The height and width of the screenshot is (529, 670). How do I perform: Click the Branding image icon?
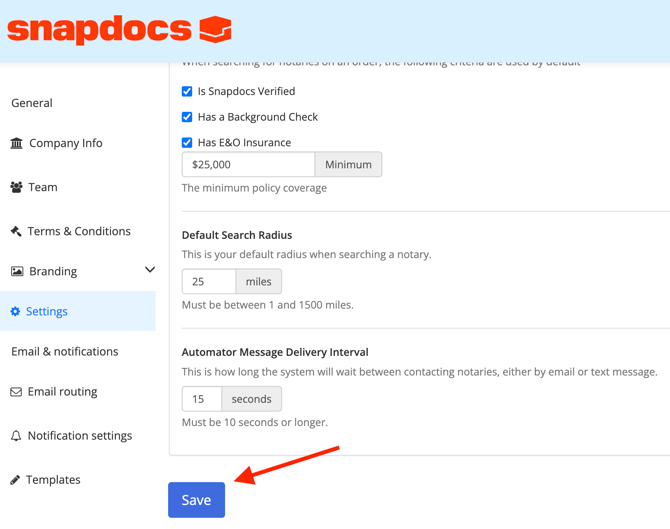(17, 271)
